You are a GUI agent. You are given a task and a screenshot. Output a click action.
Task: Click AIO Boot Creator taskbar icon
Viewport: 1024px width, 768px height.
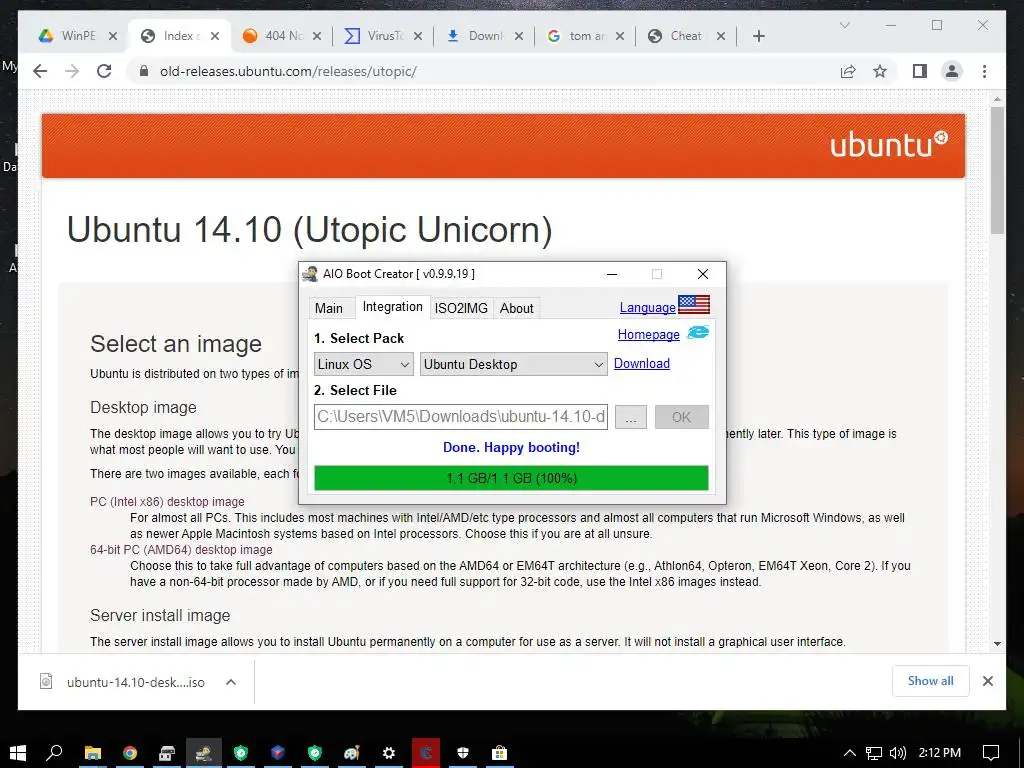pos(204,753)
